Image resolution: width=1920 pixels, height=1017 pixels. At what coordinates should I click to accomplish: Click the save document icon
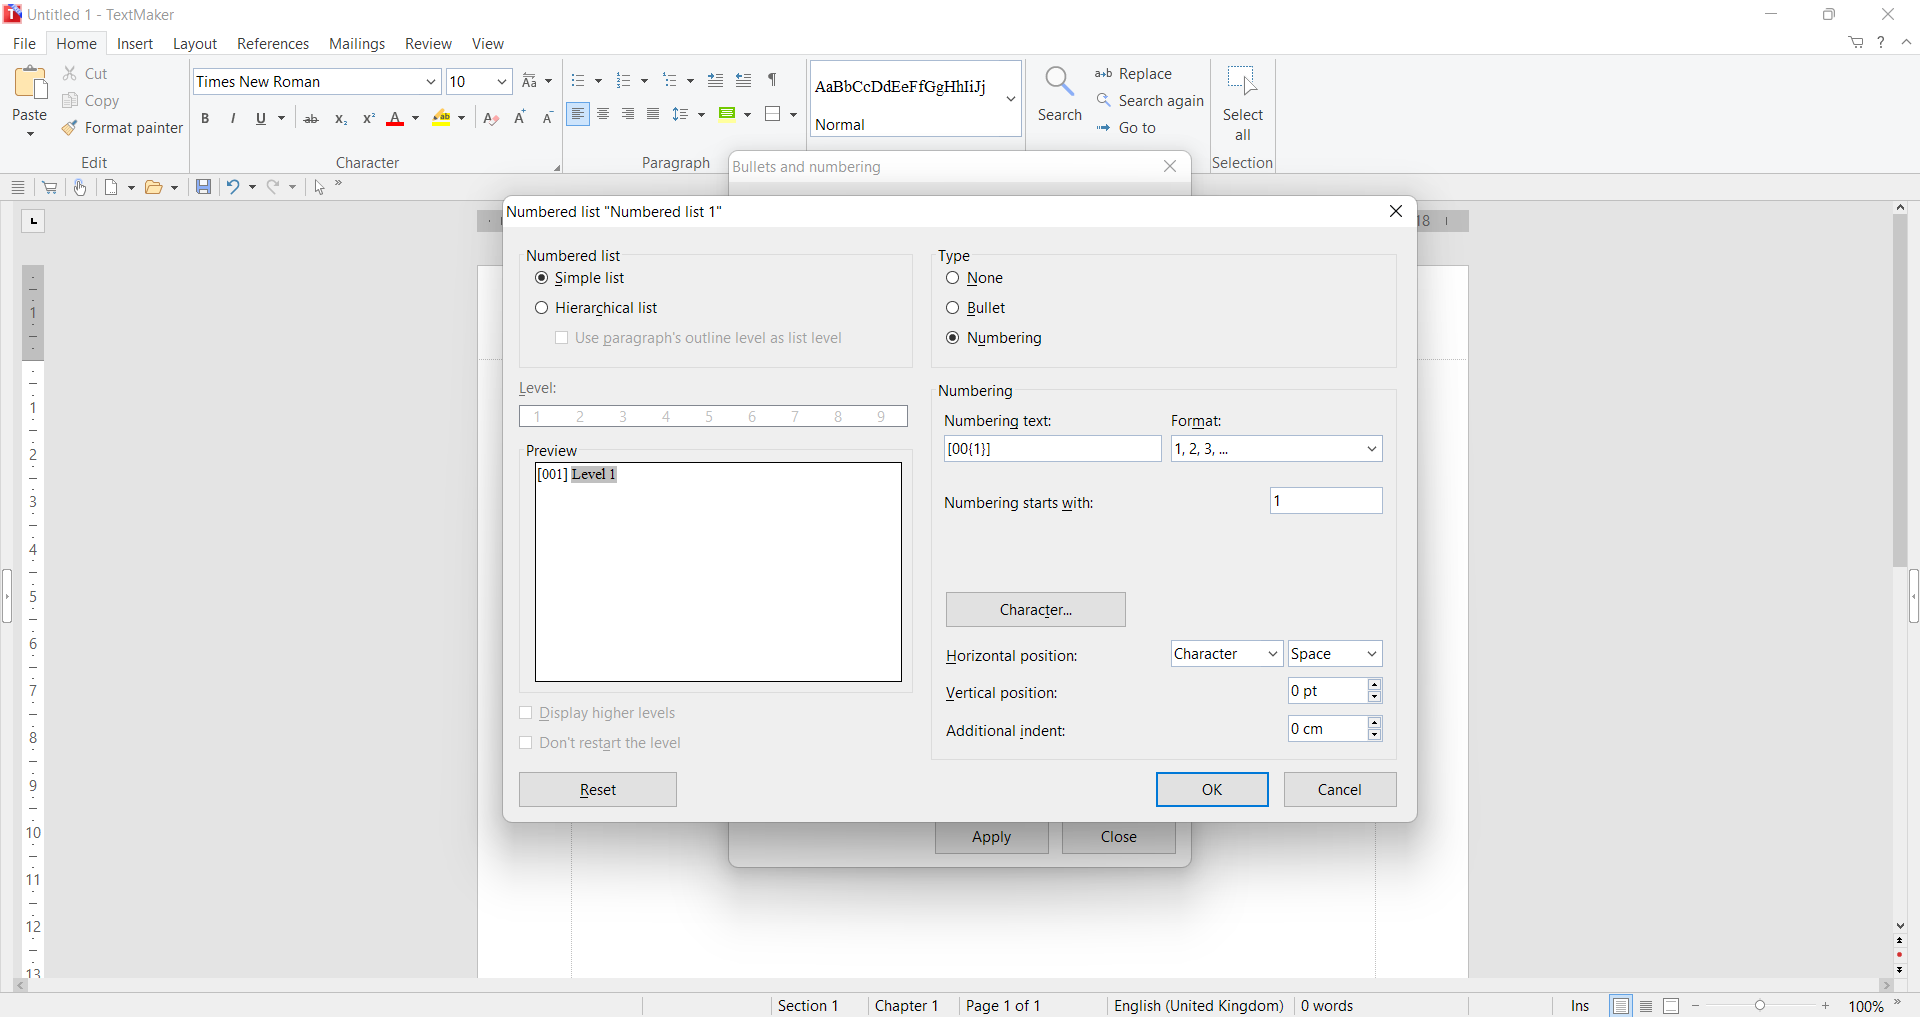(x=203, y=188)
